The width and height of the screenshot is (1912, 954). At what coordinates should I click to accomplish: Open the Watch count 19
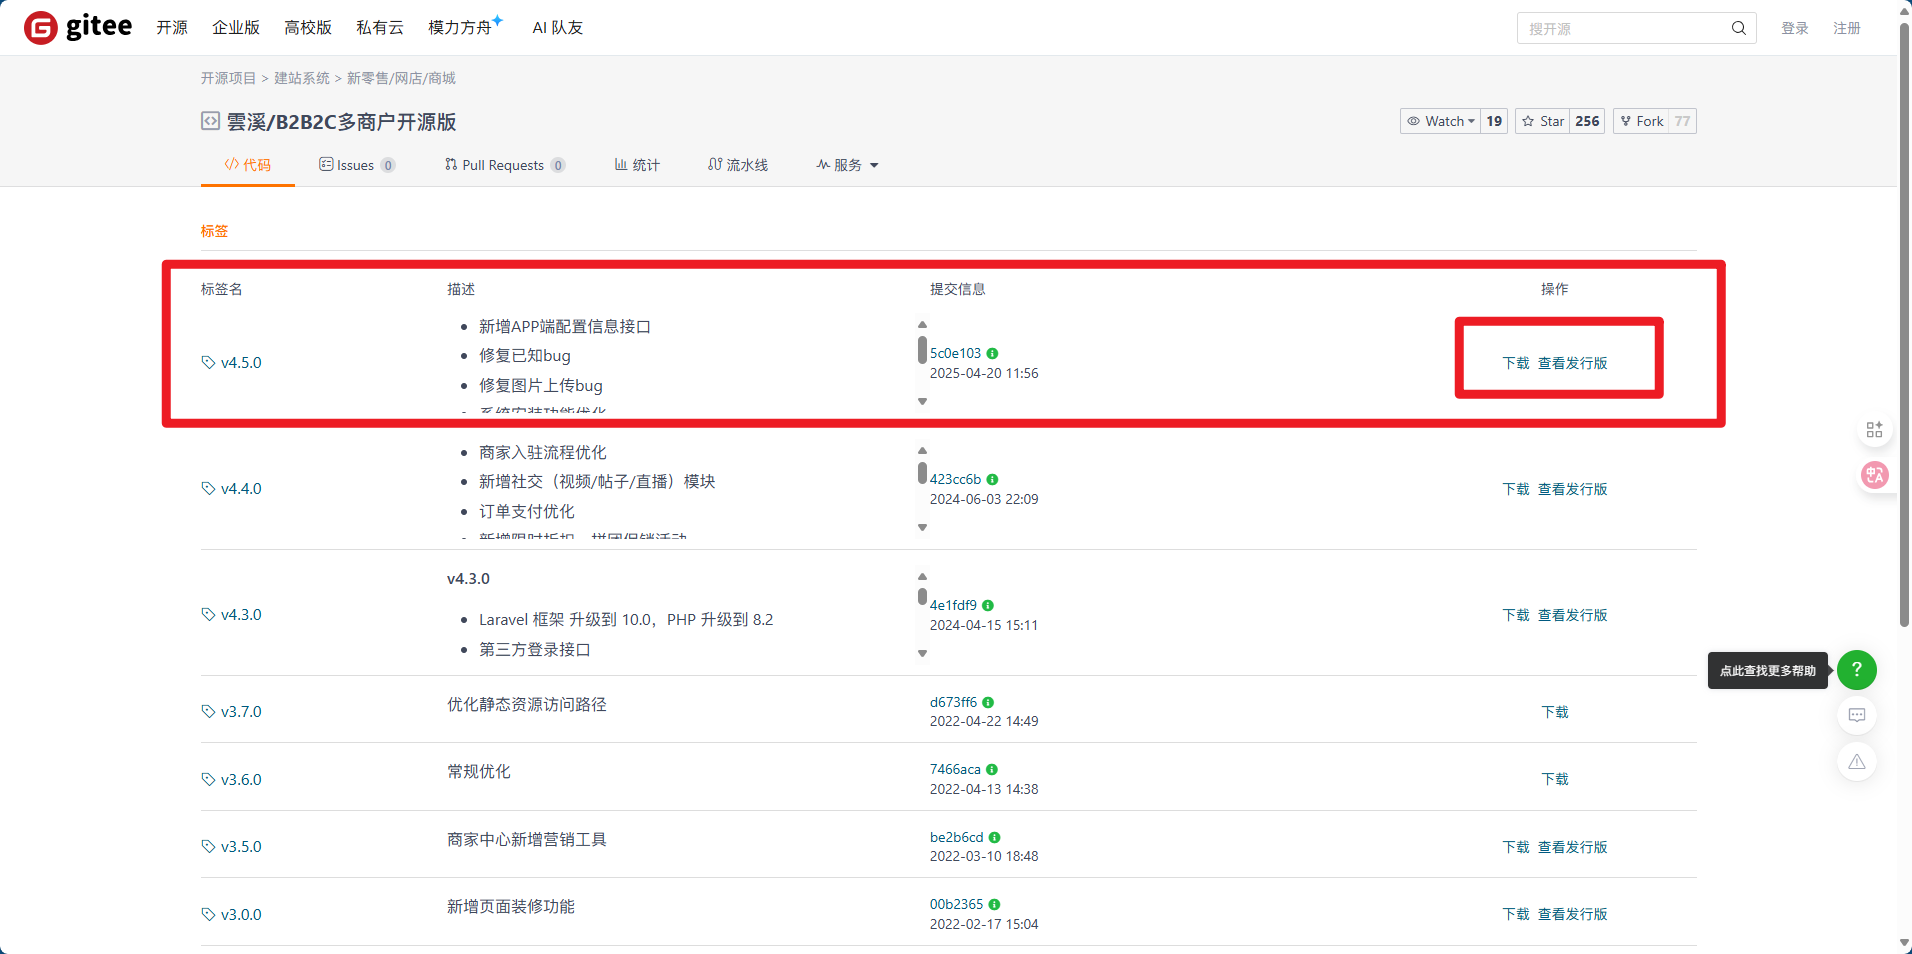1494,121
